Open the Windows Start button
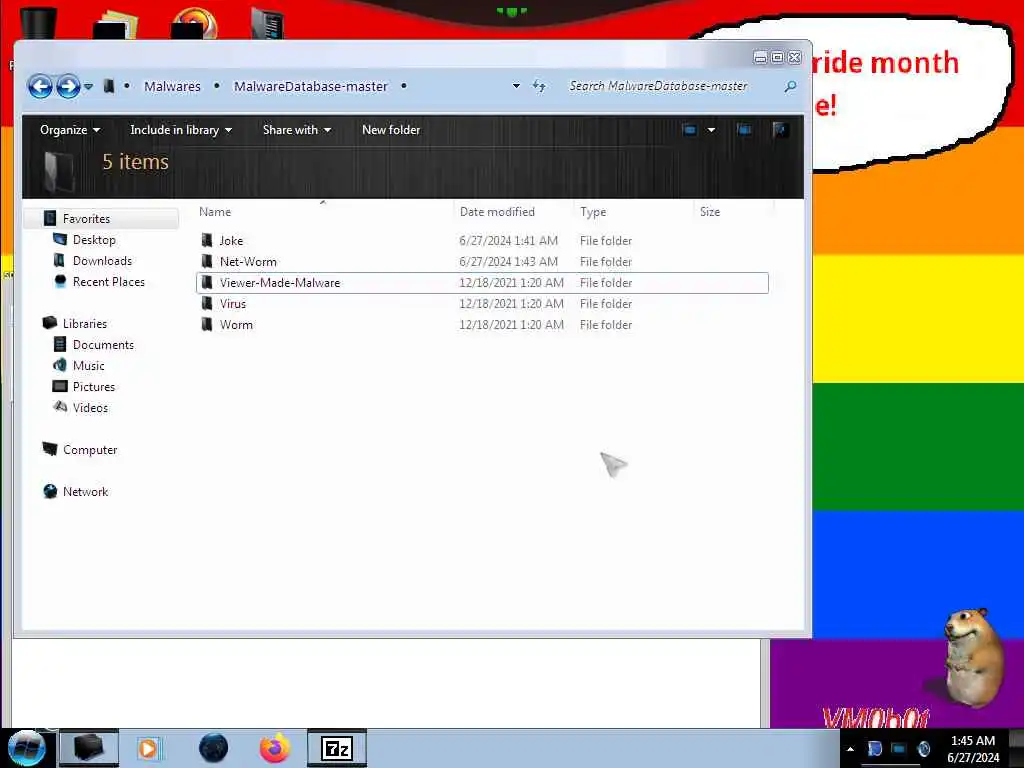The width and height of the screenshot is (1024, 768). (x=25, y=748)
